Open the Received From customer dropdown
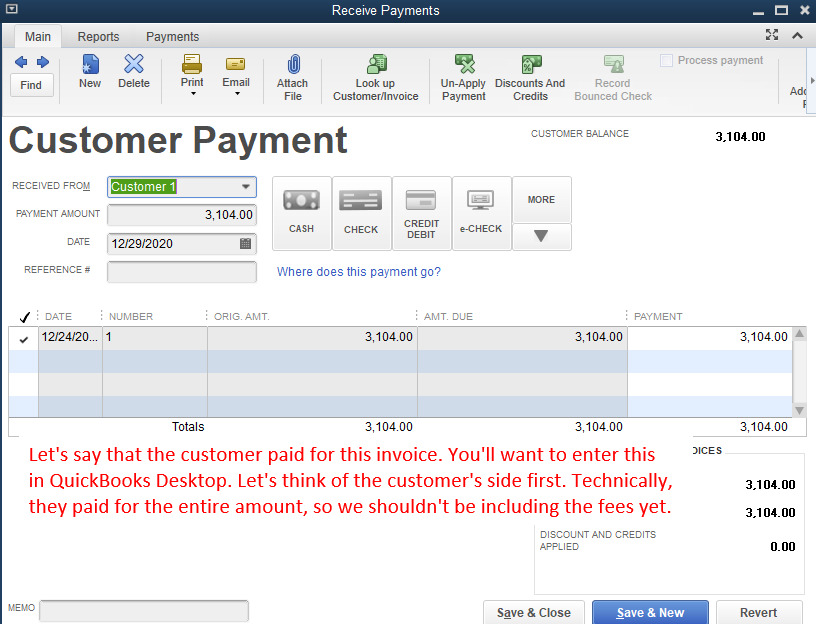Image resolution: width=816 pixels, height=624 pixels. tap(246, 186)
